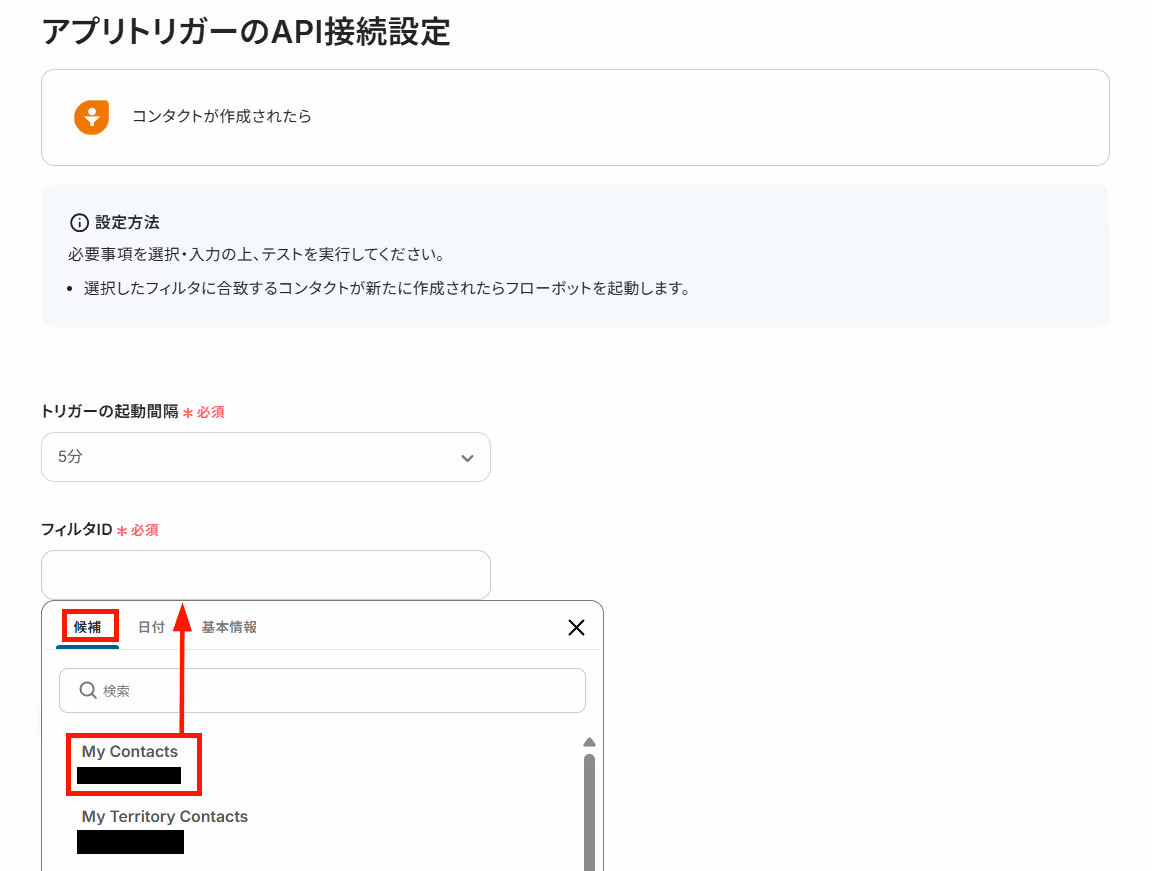The image size is (1152, 871).
Task: Click the アプリトリガーのAPI接続設定 heading
Action: click(x=246, y=32)
